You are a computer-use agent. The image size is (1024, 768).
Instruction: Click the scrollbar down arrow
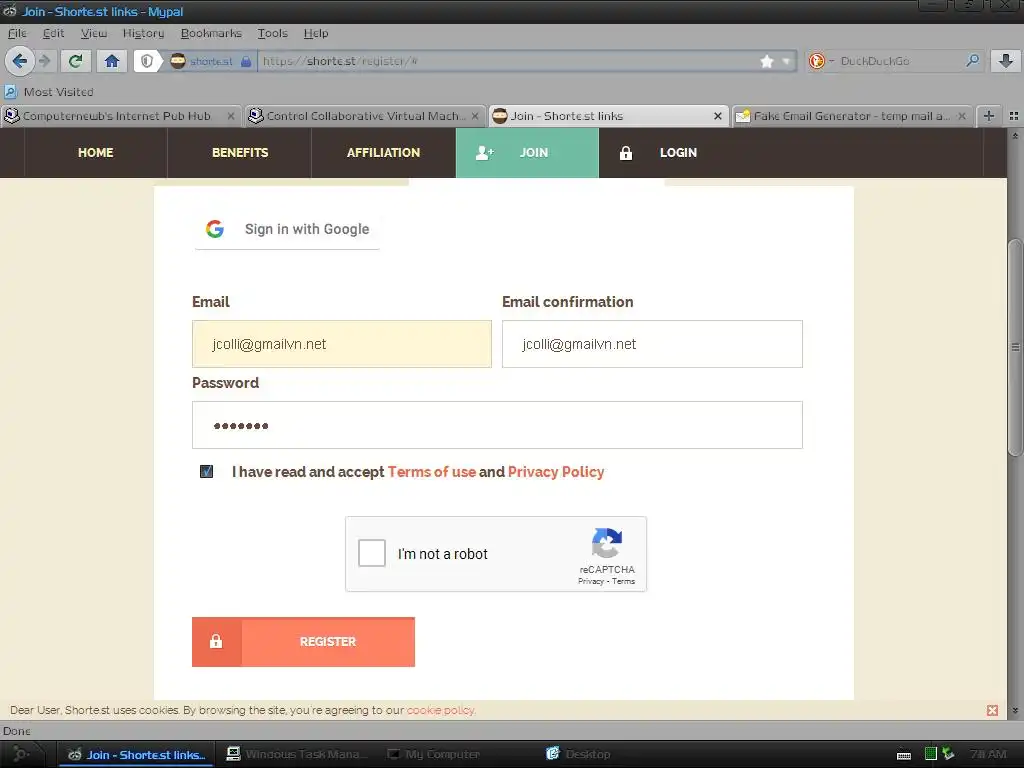click(1015, 710)
